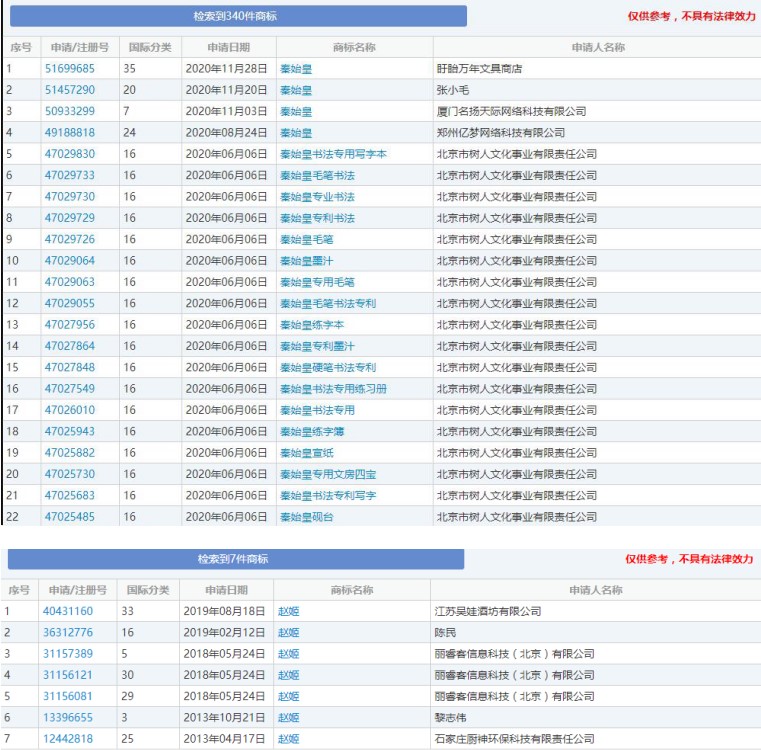
Task: Open application number 47029726
Action: [69, 240]
